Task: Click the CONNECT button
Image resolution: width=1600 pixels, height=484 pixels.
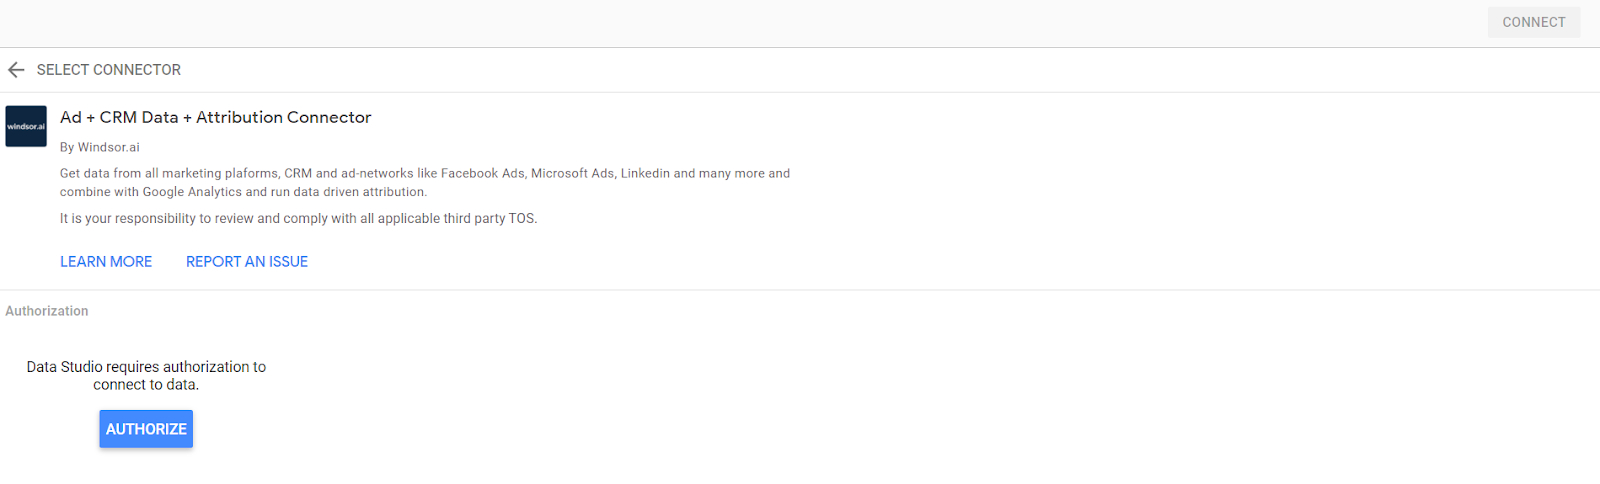Action: coord(1533,22)
